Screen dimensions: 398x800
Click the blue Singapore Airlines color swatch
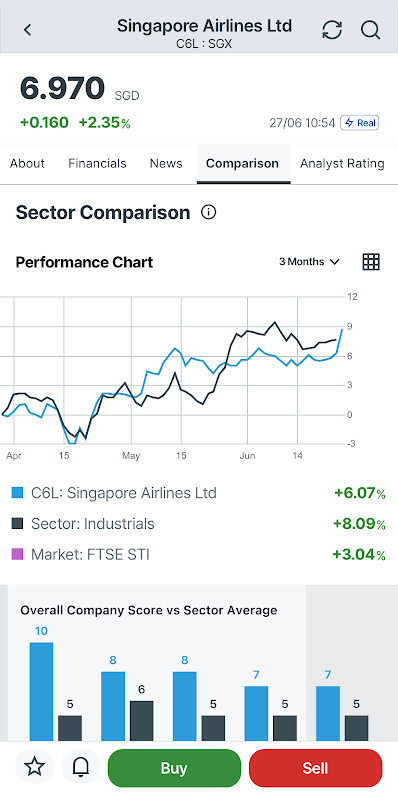coord(17,493)
